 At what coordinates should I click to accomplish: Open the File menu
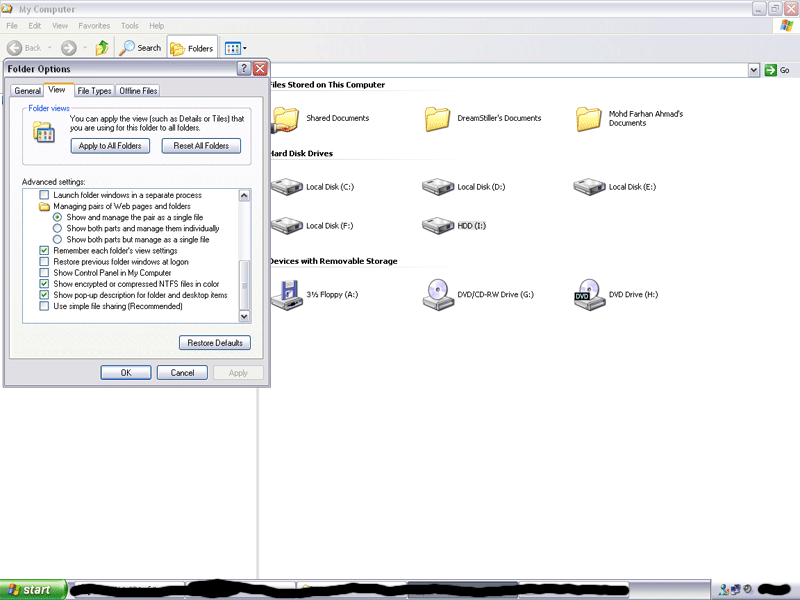[12, 26]
